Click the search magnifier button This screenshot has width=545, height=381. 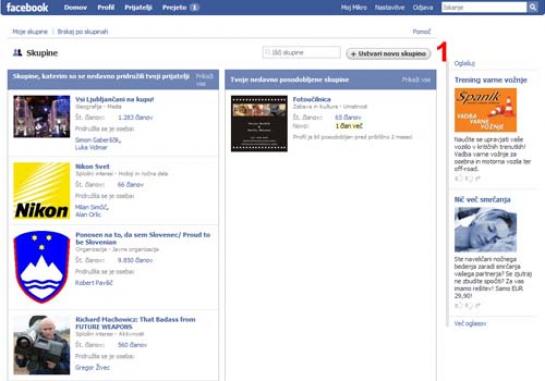tap(533, 7)
